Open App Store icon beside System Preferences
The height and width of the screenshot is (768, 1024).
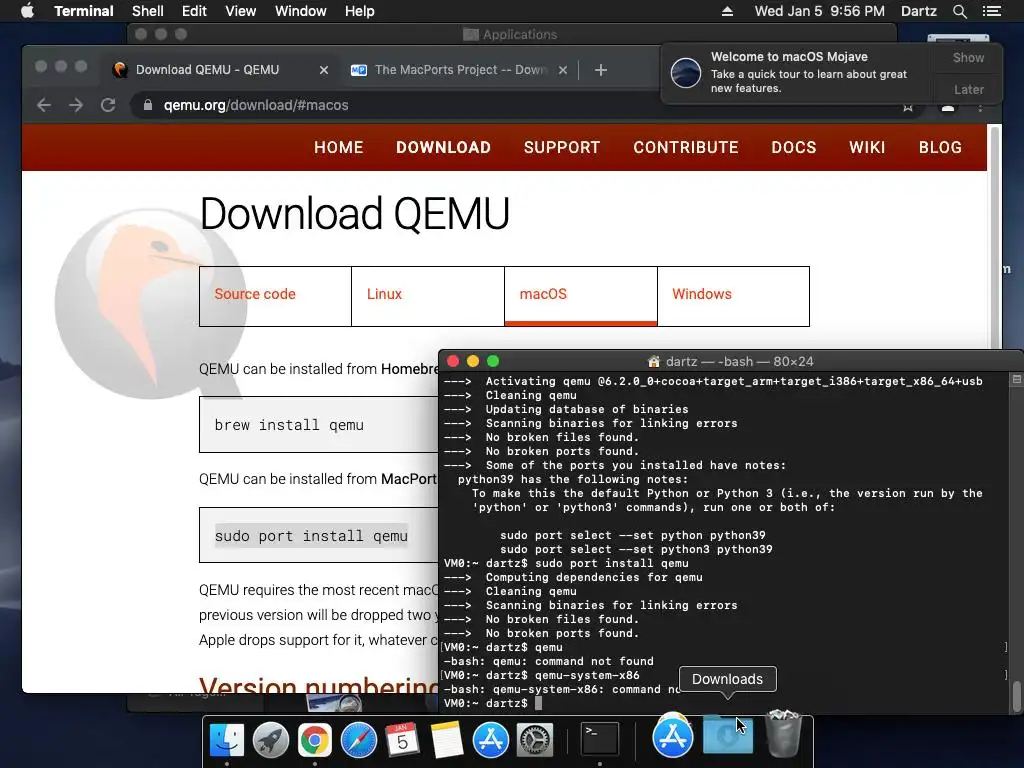[x=490, y=740]
